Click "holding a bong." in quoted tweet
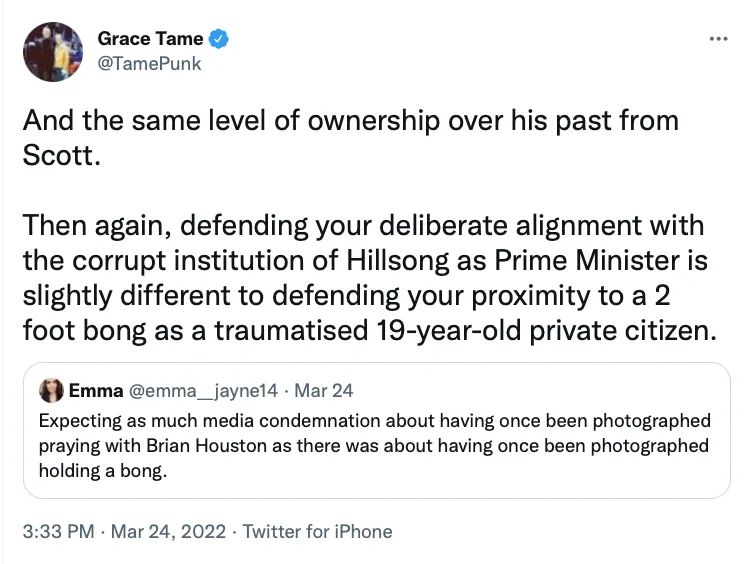Image resolution: width=751 pixels, height=564 pixels. [102, 470]
